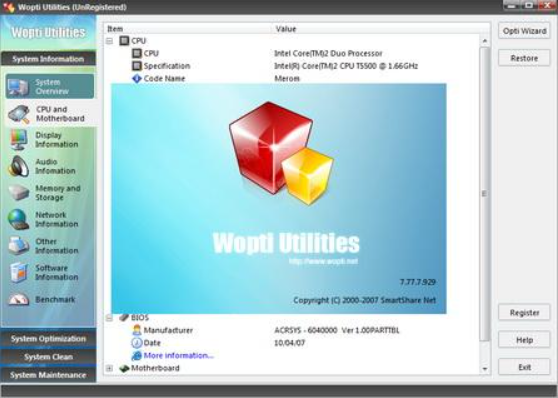Open Display Information monitor icon
This screenshot has height=398, width=558.
coord(19,140)
